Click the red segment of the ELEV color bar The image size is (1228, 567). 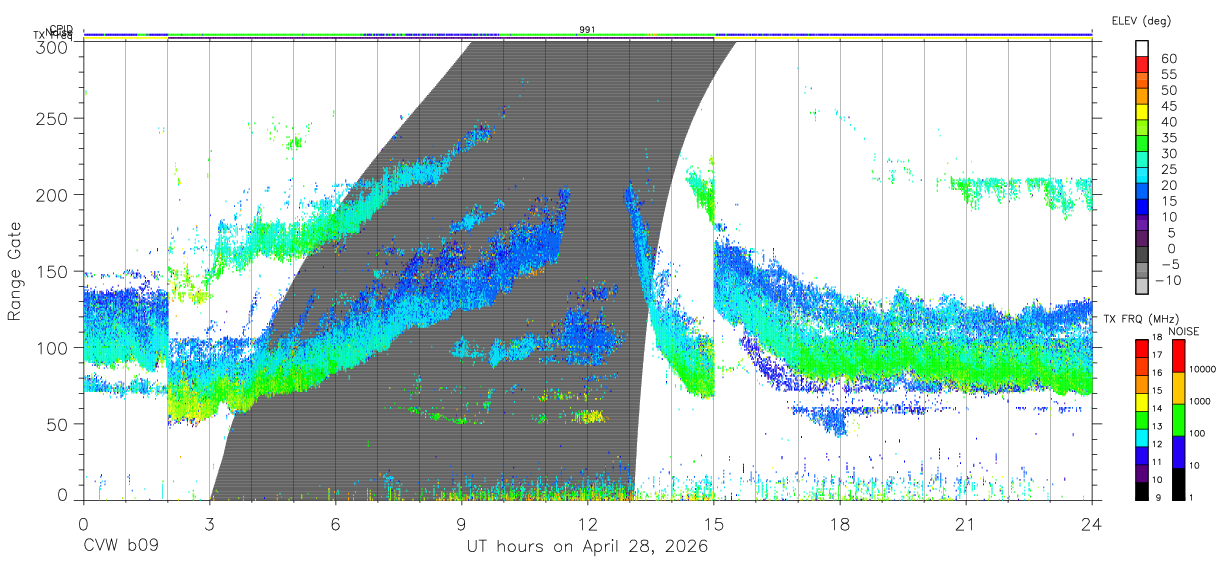[1143, 66]
